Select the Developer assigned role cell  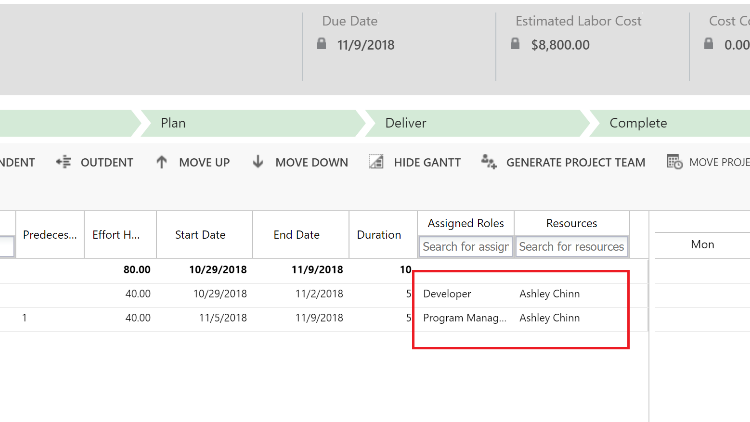coord(447,294)
